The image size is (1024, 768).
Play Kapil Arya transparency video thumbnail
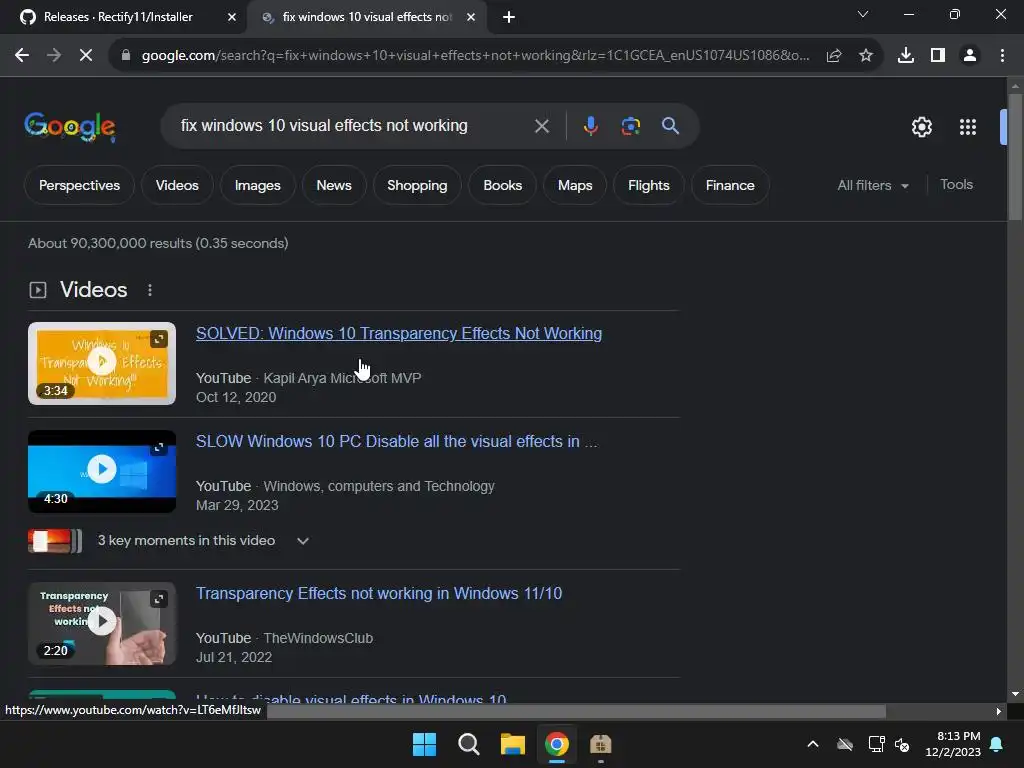click(x=102, y=363)
